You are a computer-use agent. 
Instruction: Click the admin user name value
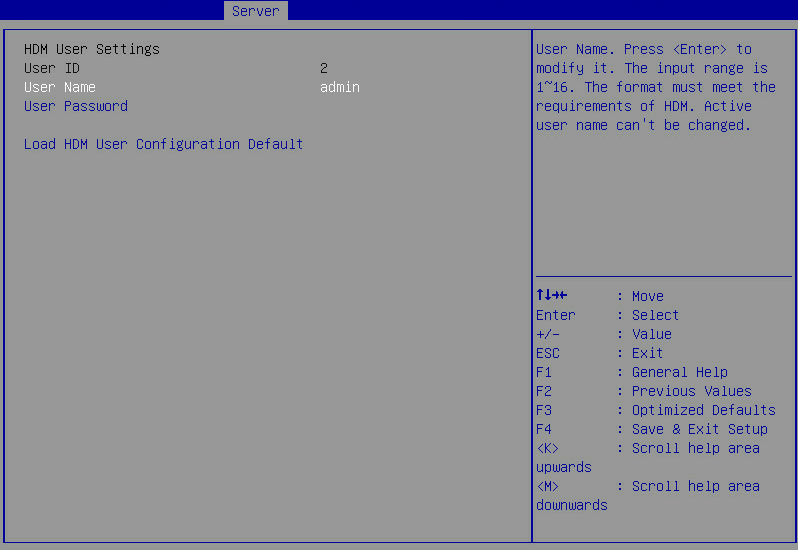coord(339,87)
